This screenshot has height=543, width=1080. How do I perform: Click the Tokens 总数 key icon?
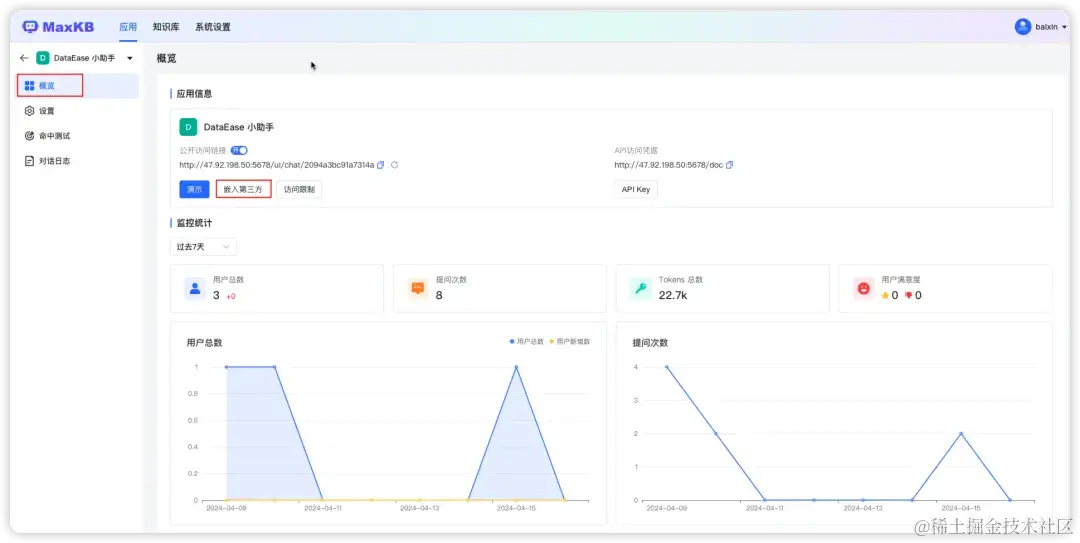click(x=641, y=288)
